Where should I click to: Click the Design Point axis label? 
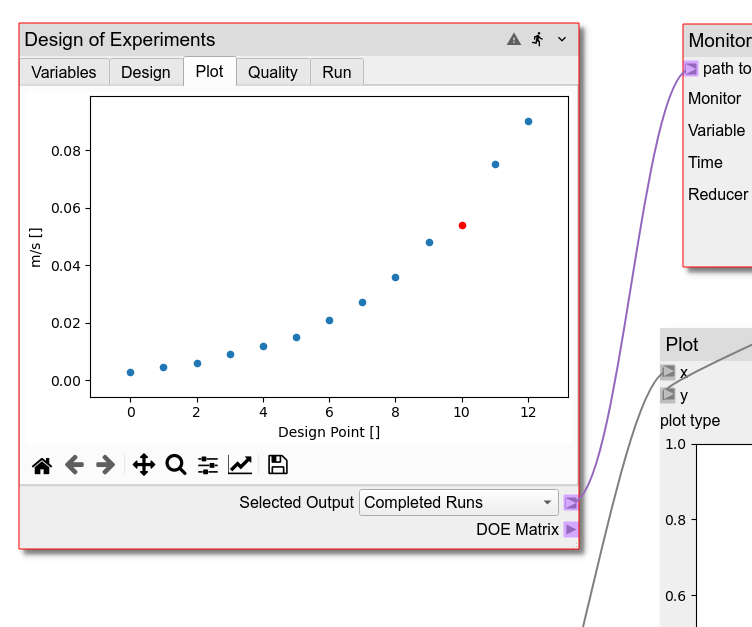(329, 432)
